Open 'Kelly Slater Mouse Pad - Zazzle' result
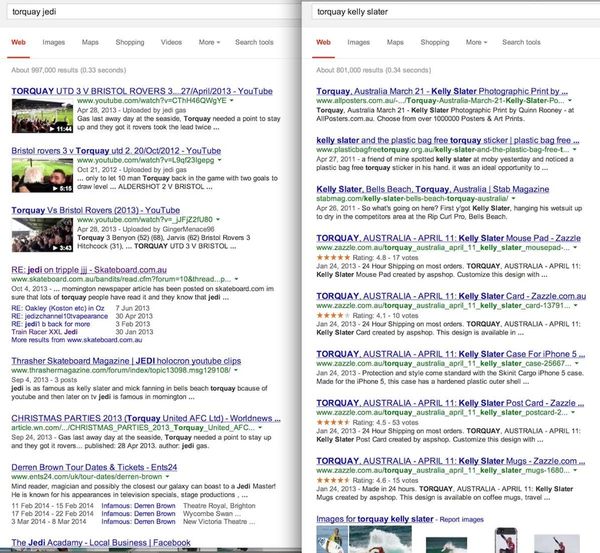 [448, 238]
